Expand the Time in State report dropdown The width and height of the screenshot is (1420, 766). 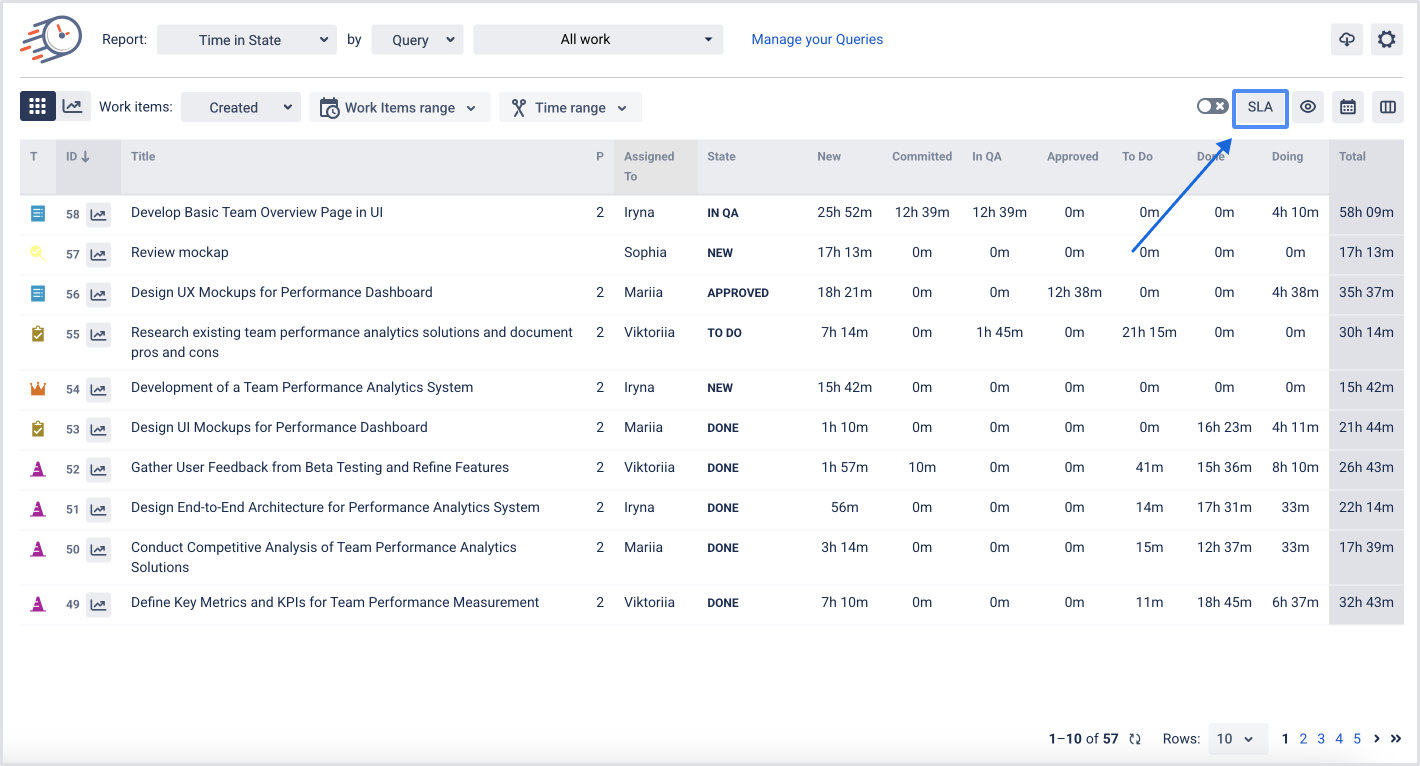pos(246,40)
